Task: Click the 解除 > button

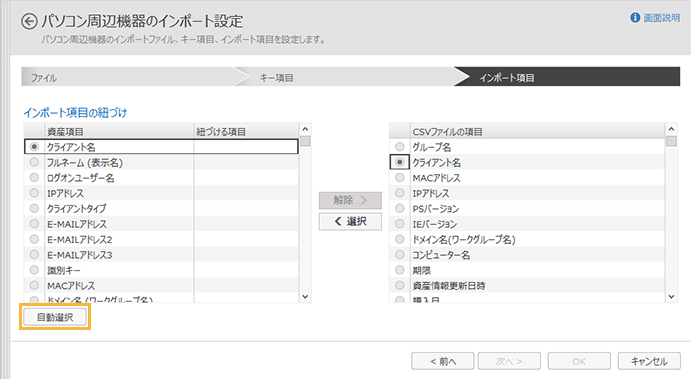Action: click(x=350, y=201)
